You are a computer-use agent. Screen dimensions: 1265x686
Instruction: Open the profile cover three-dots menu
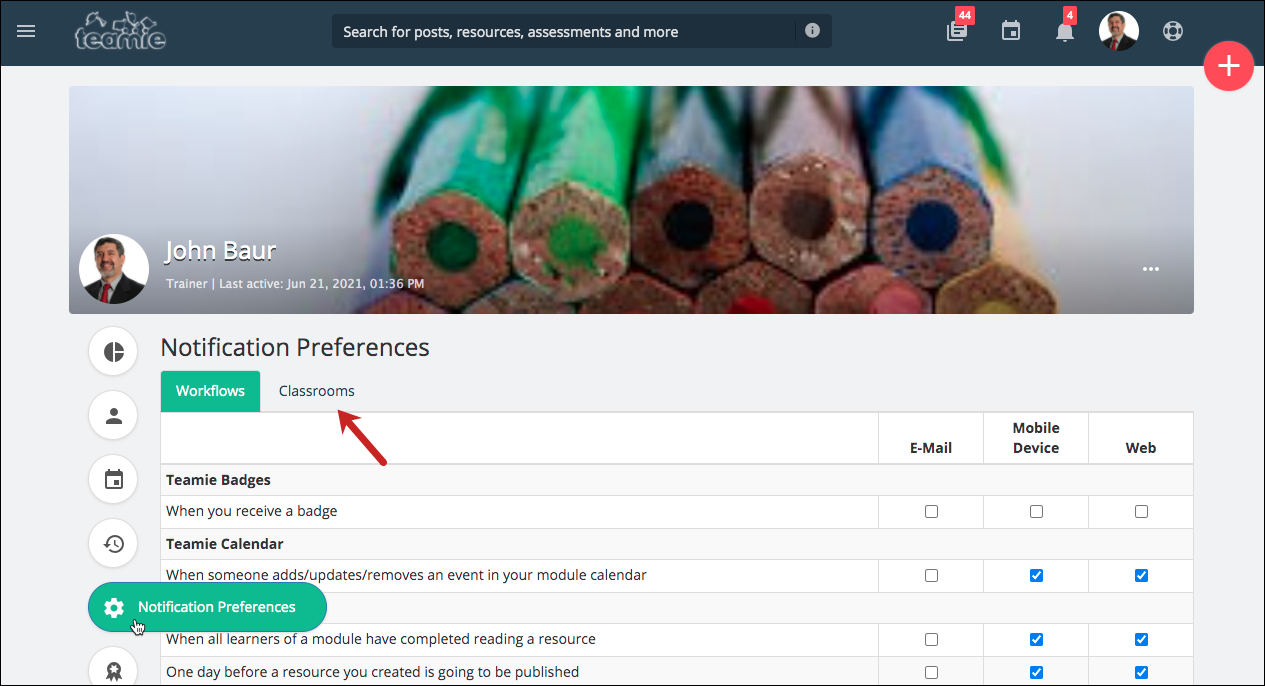tap(1151, 269)
